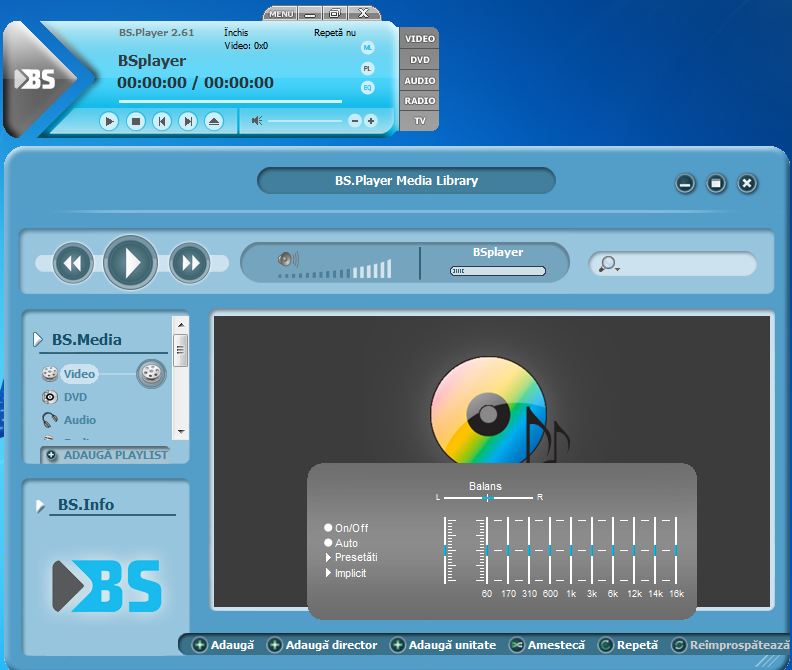Click the Media Library search field
792x670 pixels.
673,264
